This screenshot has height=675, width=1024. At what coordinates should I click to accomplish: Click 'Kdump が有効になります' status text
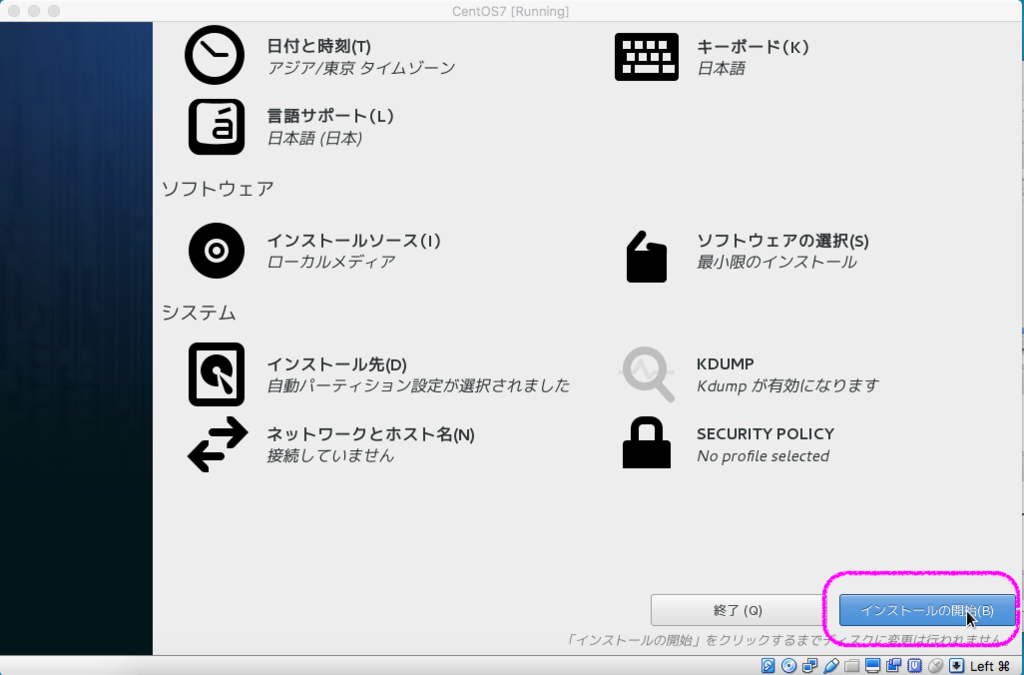[x=788, y=386]
